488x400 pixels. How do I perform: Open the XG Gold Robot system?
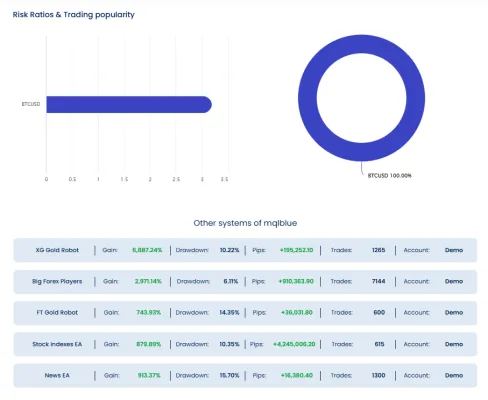pos(57,250)
